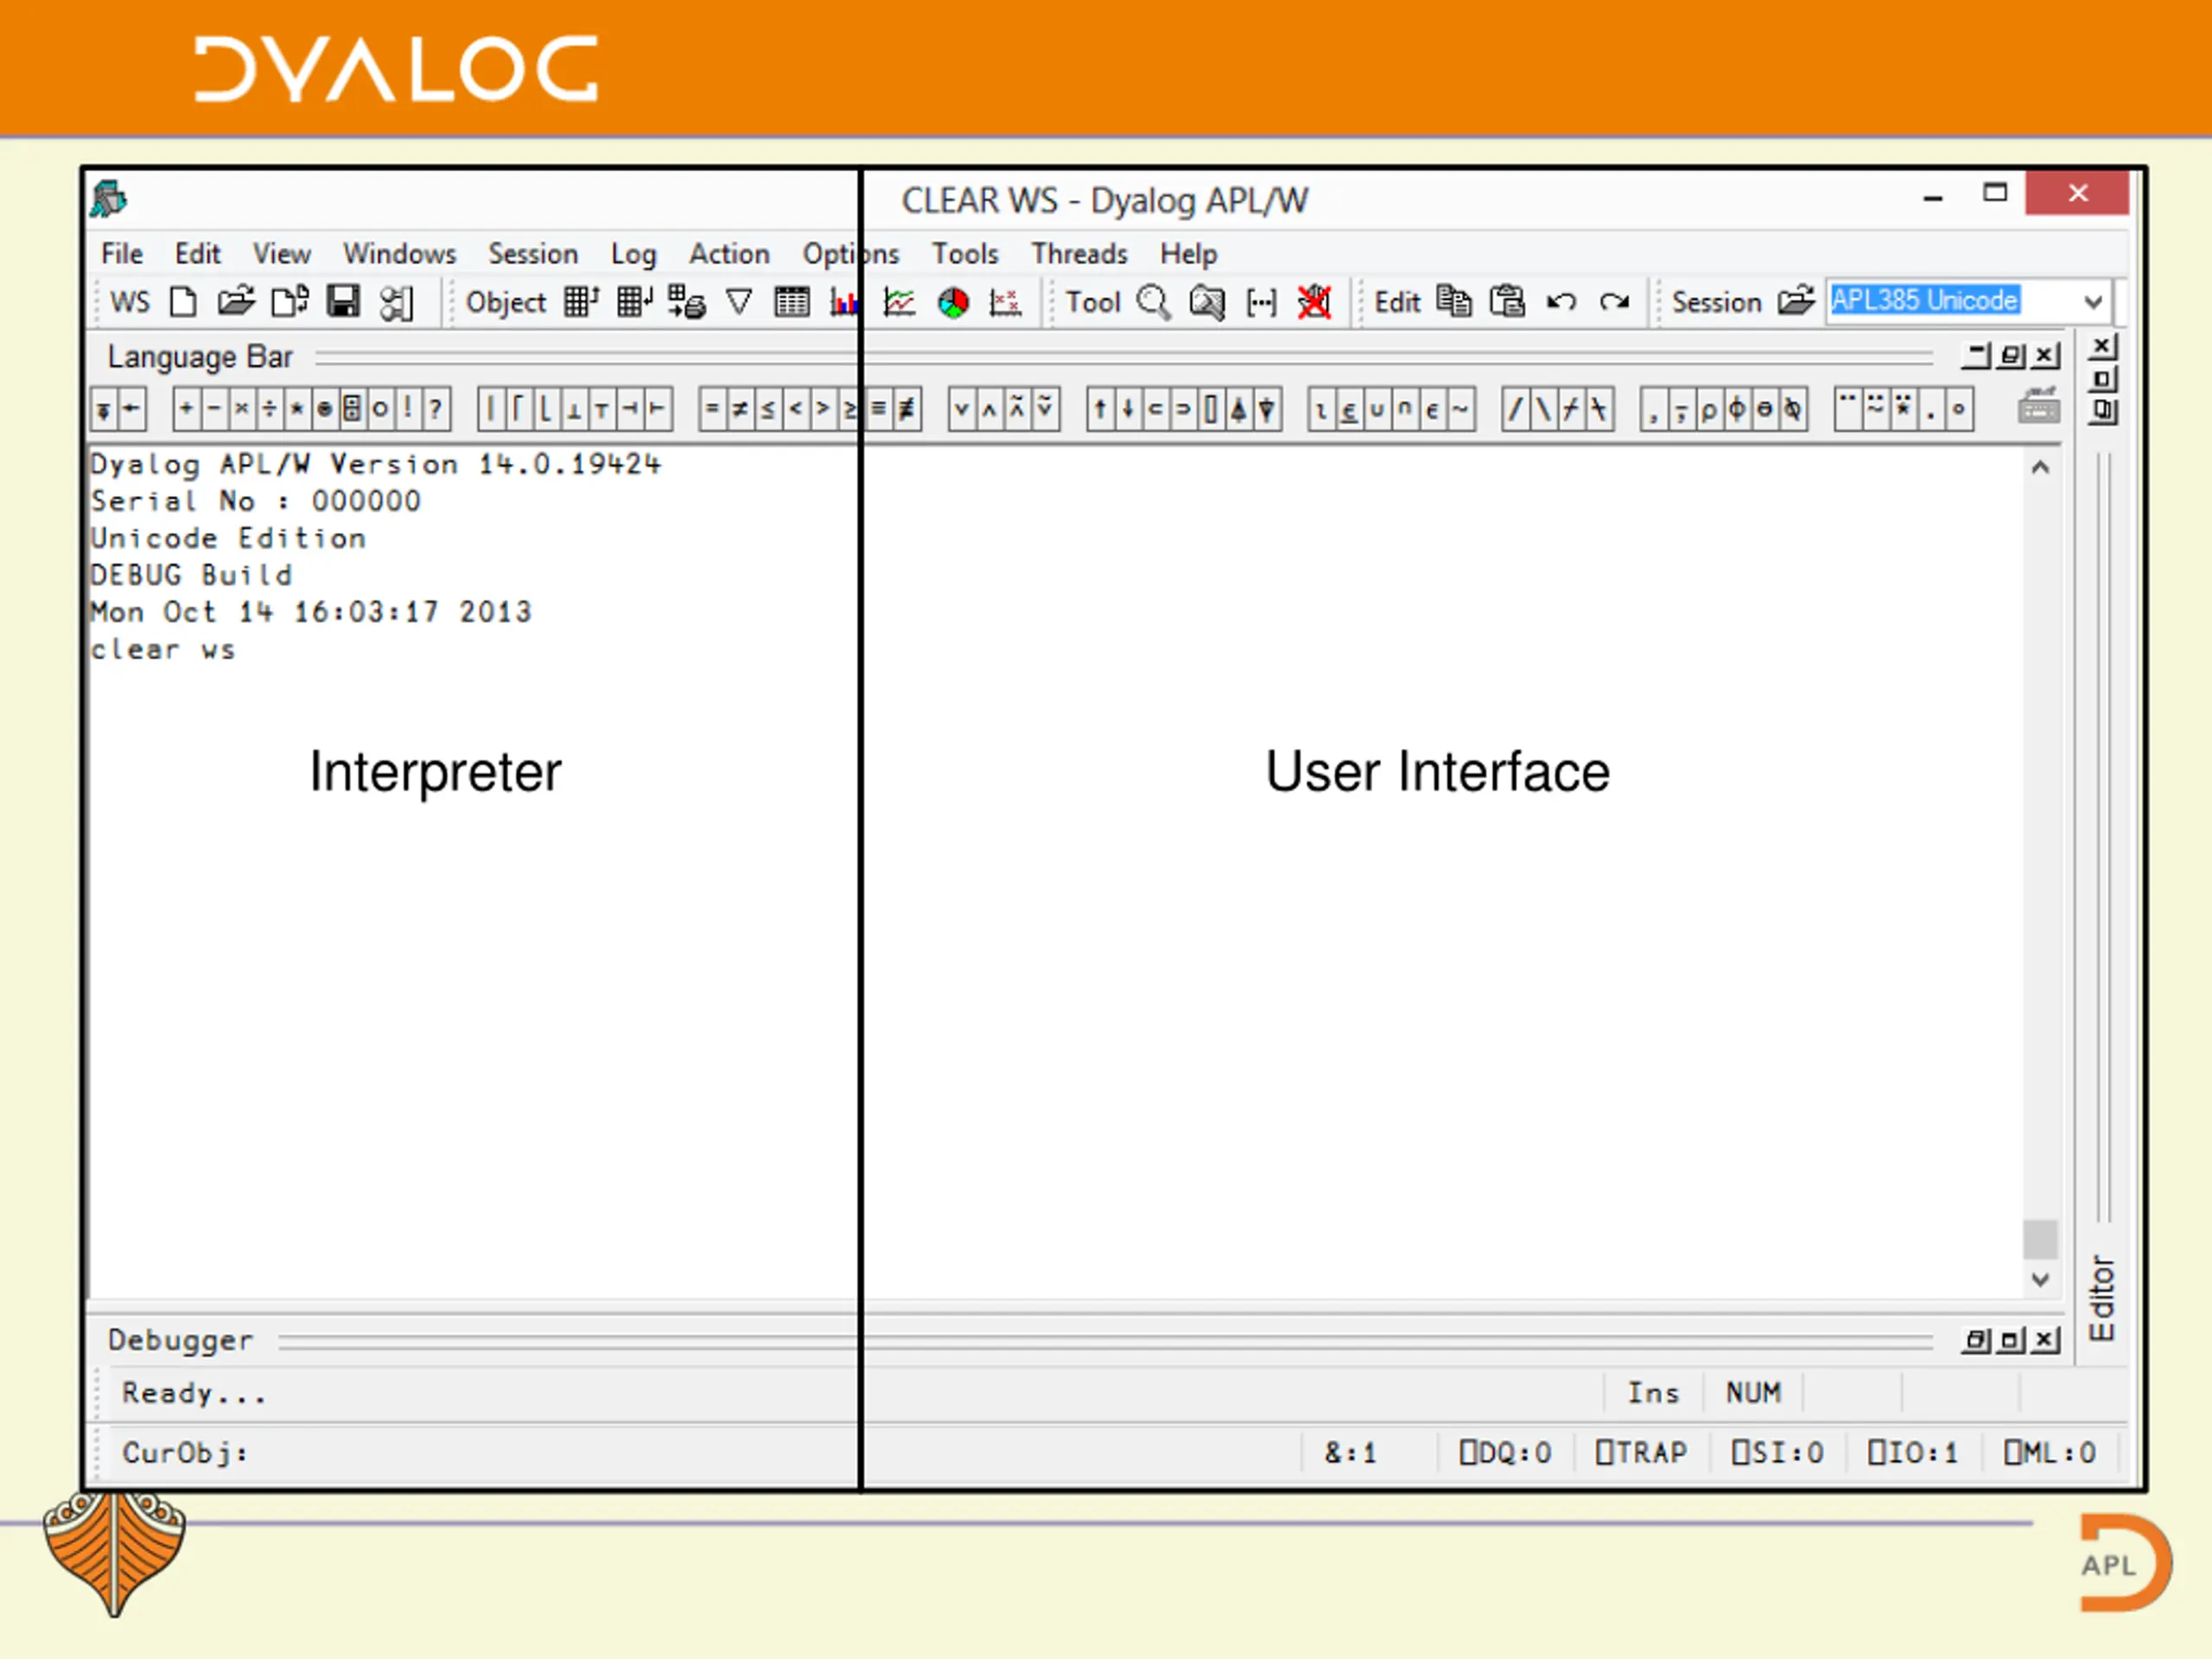Close the Editor side pane
Viewport: 2212px width, 1659px height.
pos(2103,347)
